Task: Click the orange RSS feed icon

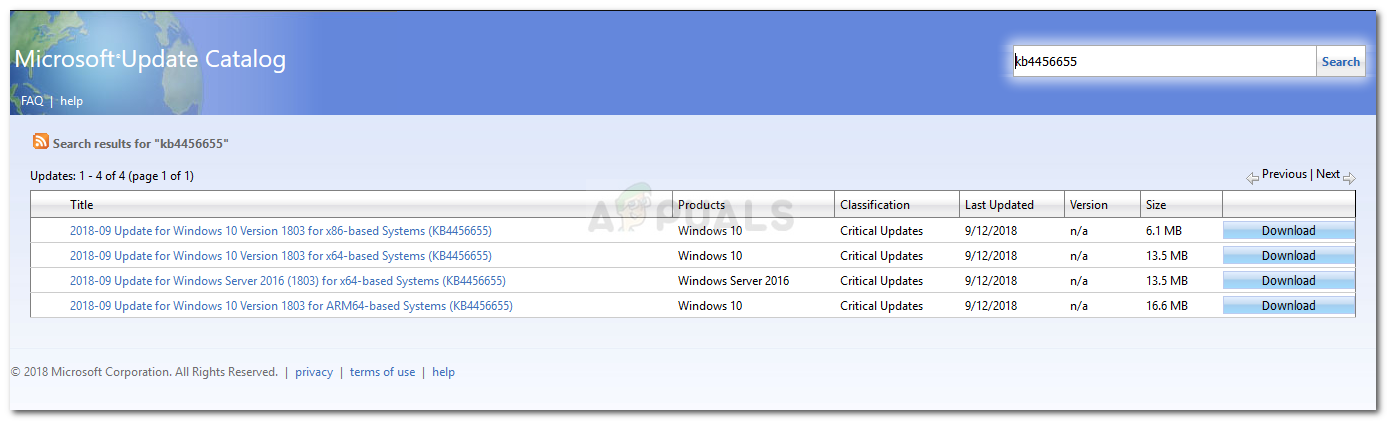Action: (x=41, y=142)
